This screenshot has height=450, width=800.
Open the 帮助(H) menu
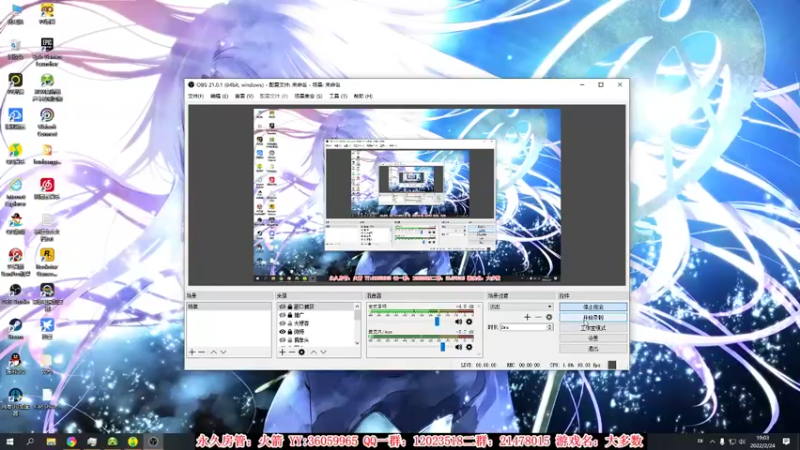[x=363, y=96]
